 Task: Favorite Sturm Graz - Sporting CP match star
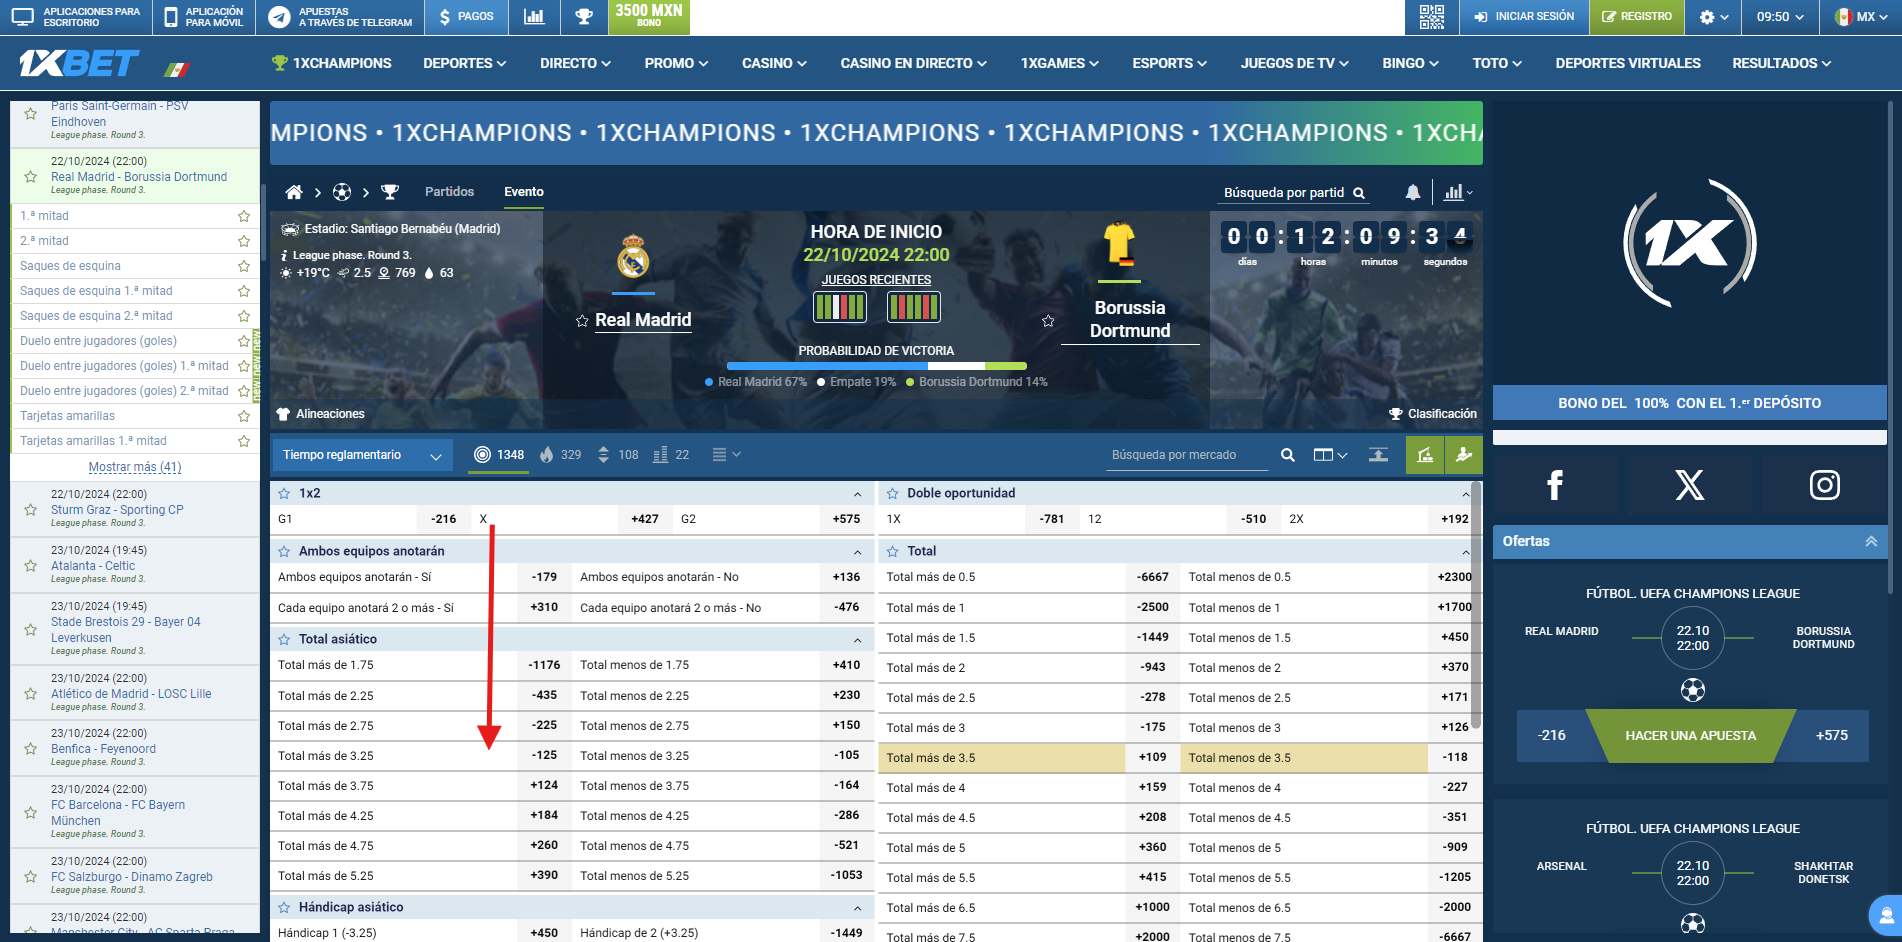click(x=31, y=510)
